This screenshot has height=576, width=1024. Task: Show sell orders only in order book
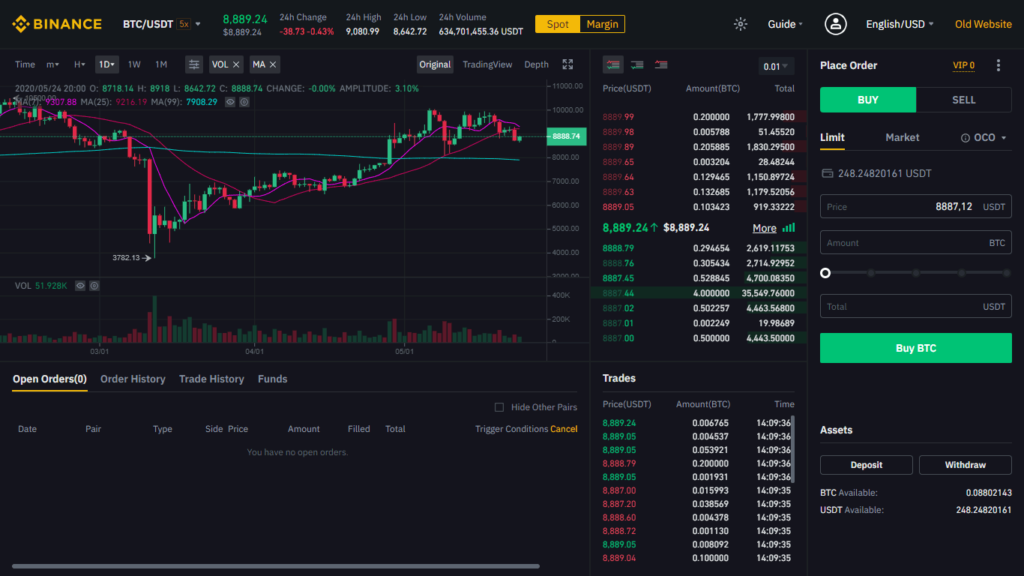pyautogui.click(x=661, y=65)
